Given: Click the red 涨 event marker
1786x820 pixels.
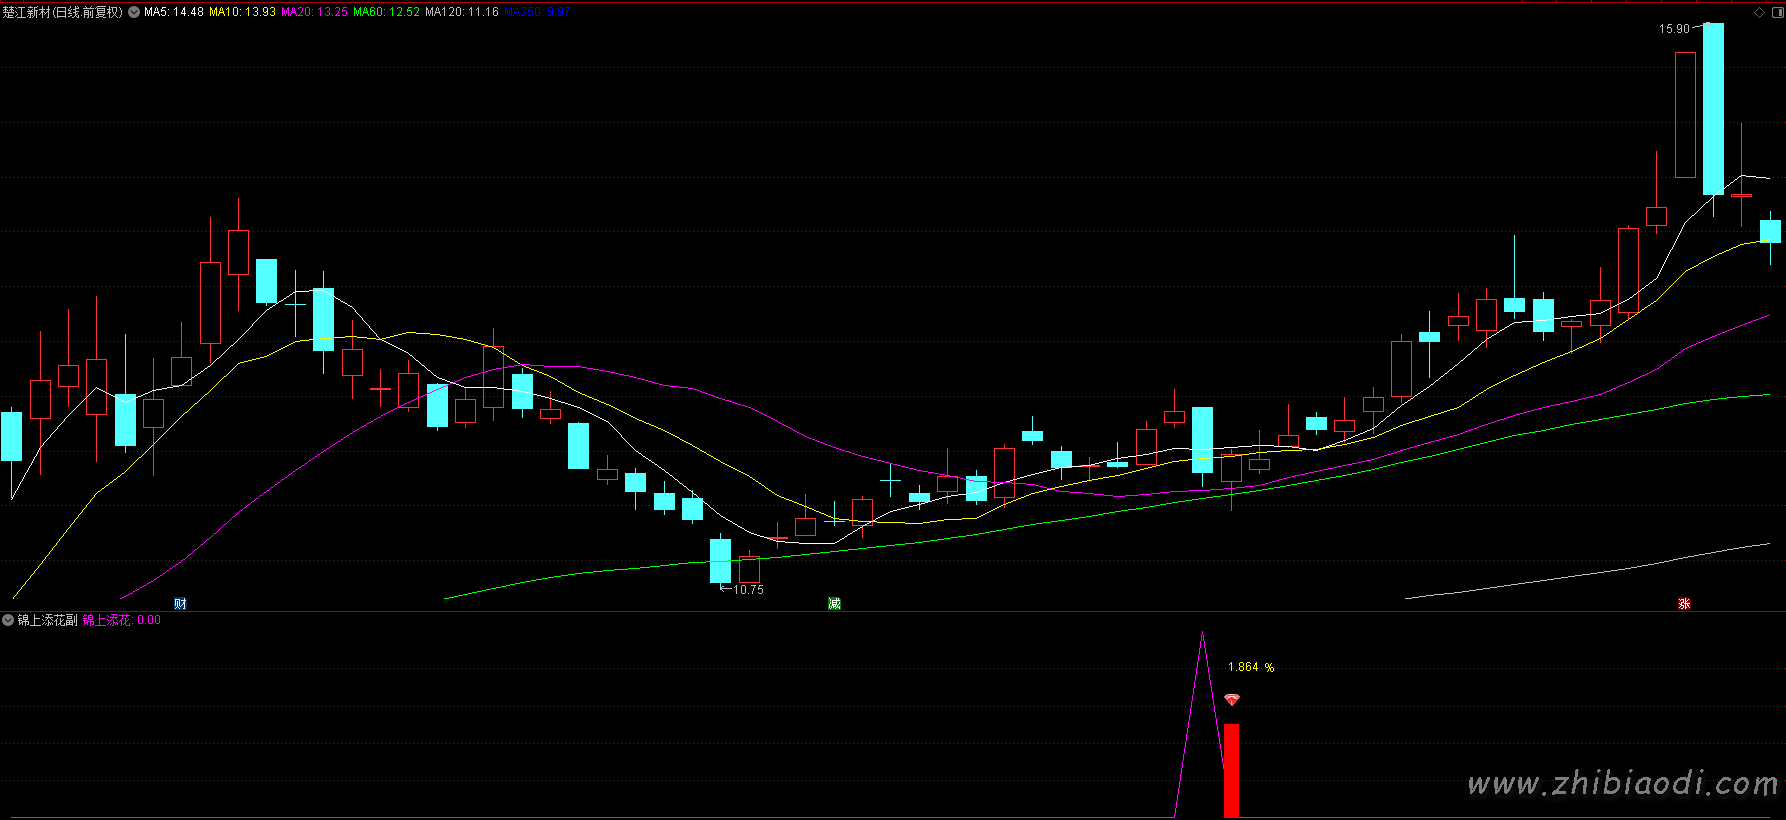Looking at the screenshot, I should pyautogui.click(x=1684, y=604).
